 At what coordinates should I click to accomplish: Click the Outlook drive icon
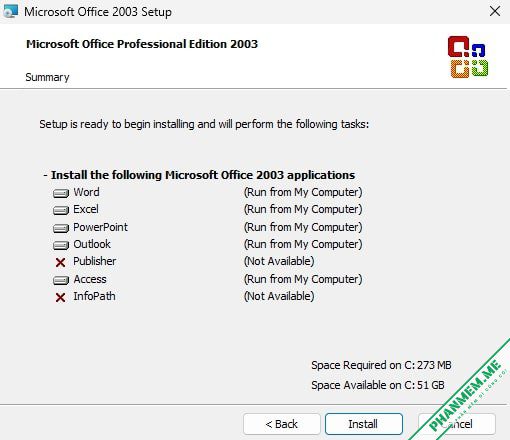point(61,245)
